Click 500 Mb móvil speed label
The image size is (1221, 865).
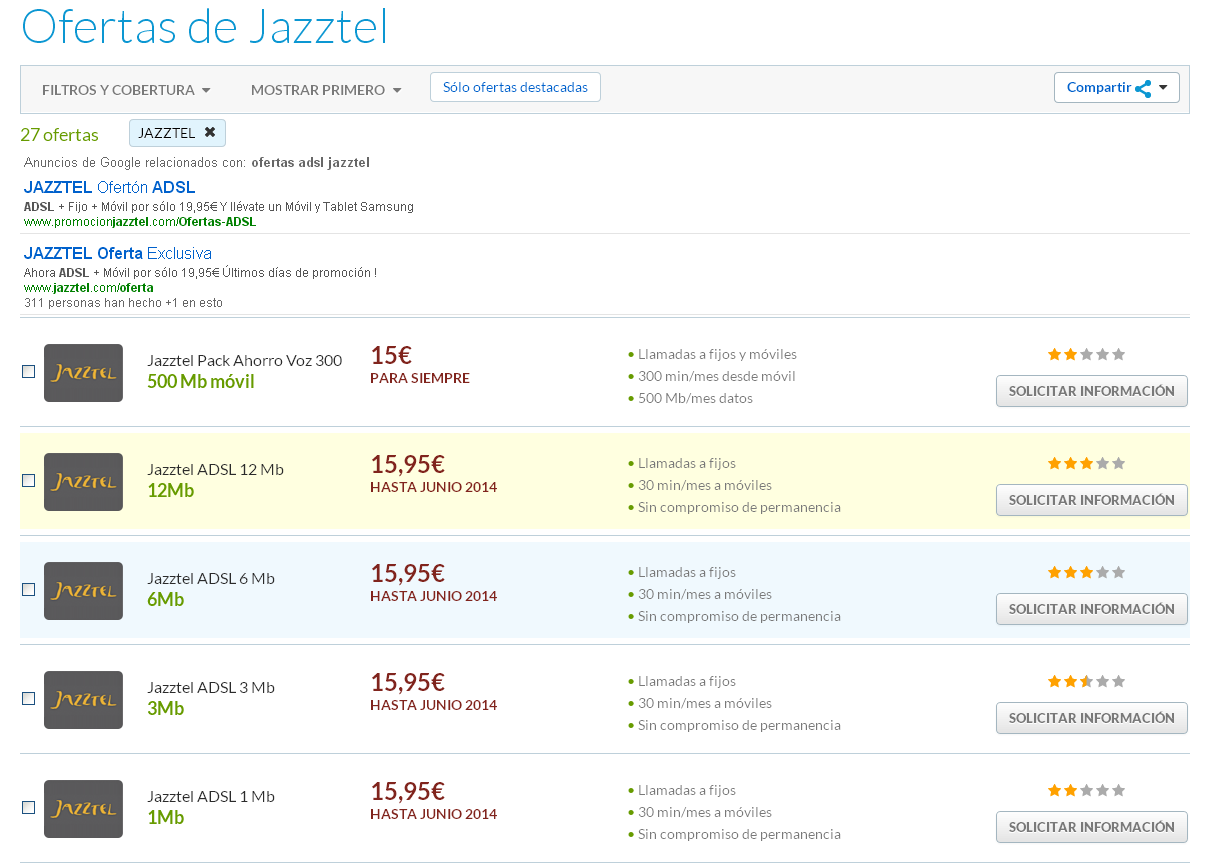pos(201,382)
